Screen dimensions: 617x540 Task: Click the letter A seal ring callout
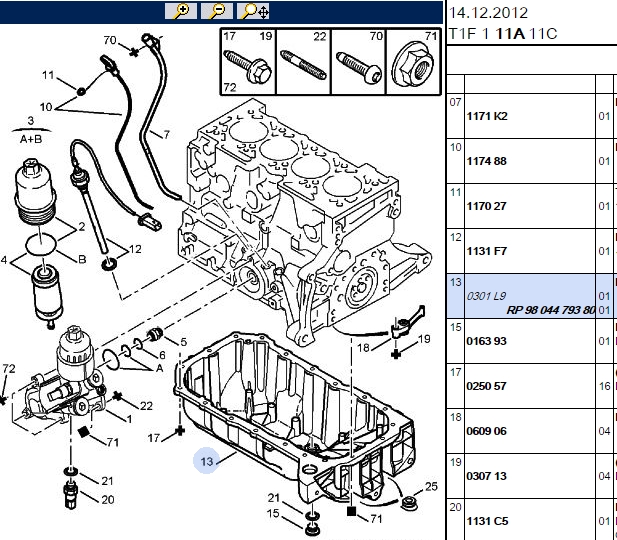pyautogui.click(x=159, y=368)
